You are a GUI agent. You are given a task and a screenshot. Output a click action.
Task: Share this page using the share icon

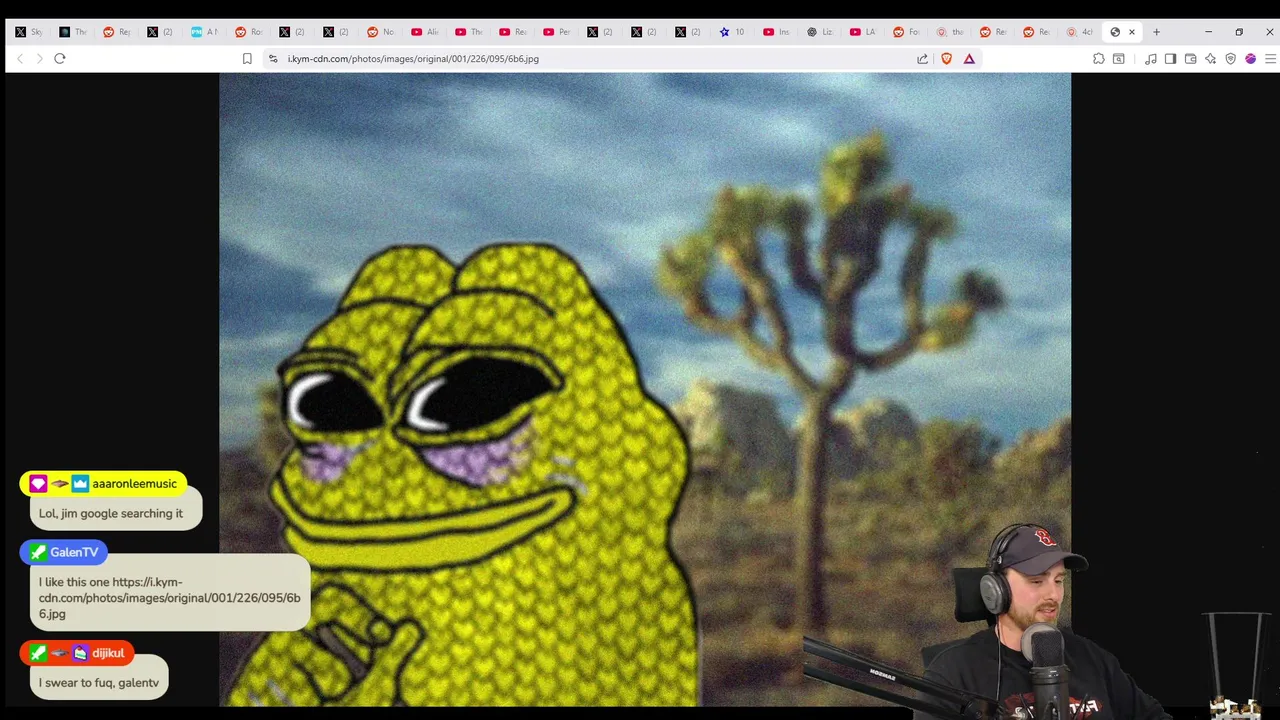(922, 59)
